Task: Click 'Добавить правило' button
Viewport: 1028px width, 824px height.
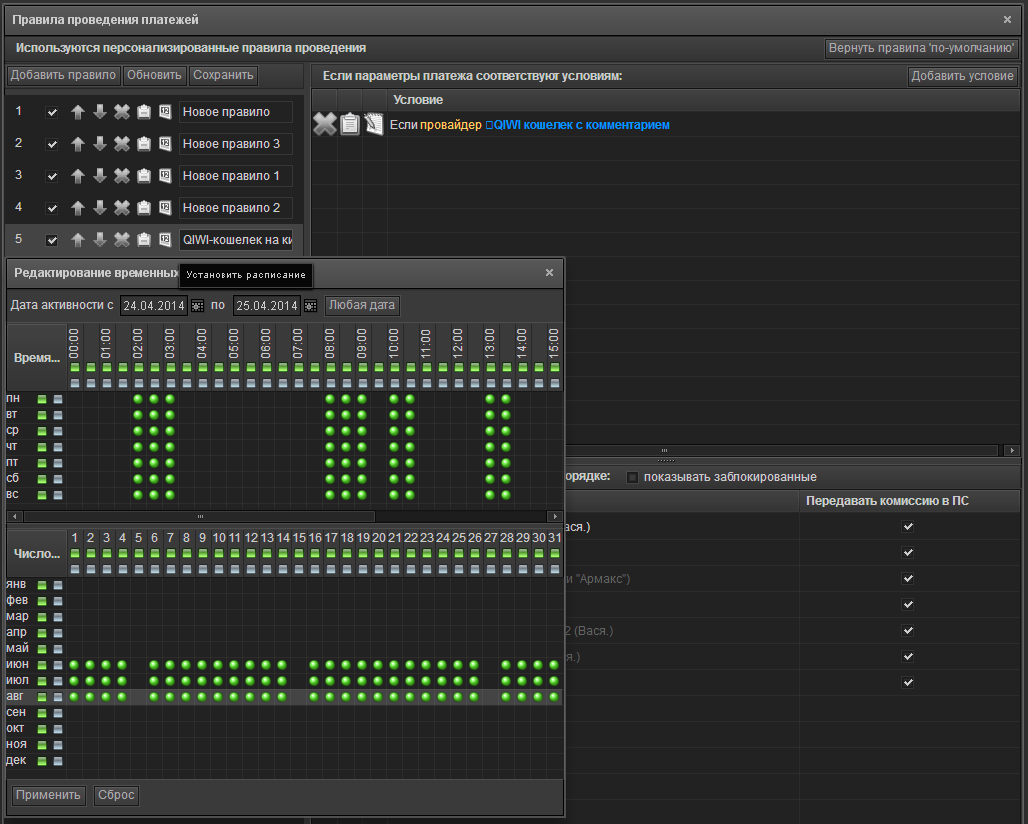Action: (63, 75)
